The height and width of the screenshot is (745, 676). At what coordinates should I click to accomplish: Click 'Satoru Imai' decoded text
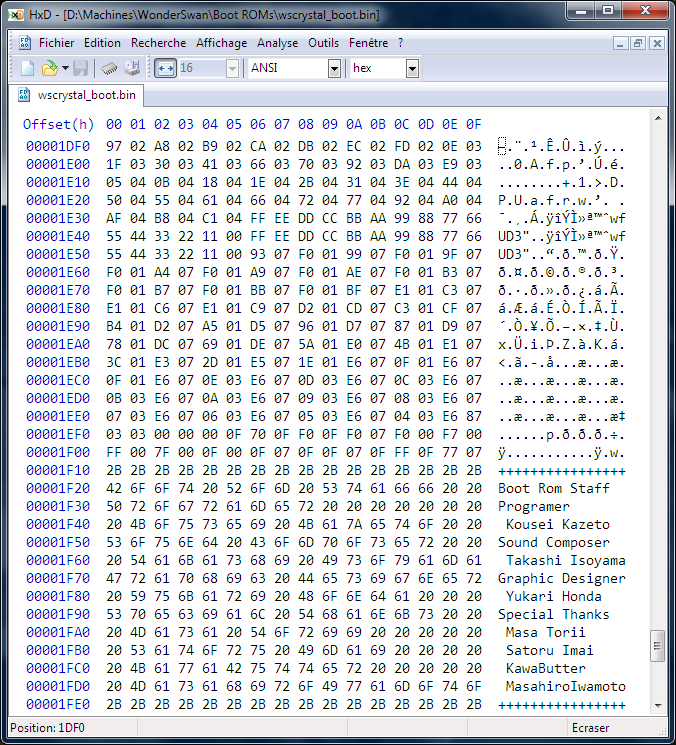[x=550, y=650]
